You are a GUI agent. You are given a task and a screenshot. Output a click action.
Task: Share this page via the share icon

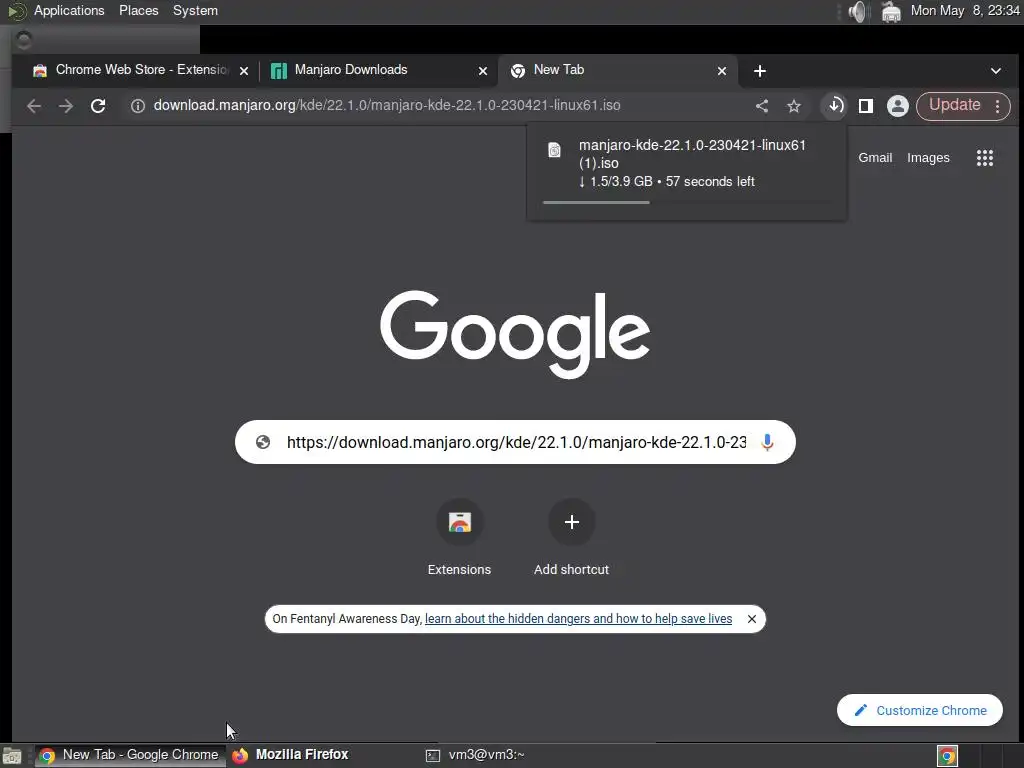pos(761,106)
